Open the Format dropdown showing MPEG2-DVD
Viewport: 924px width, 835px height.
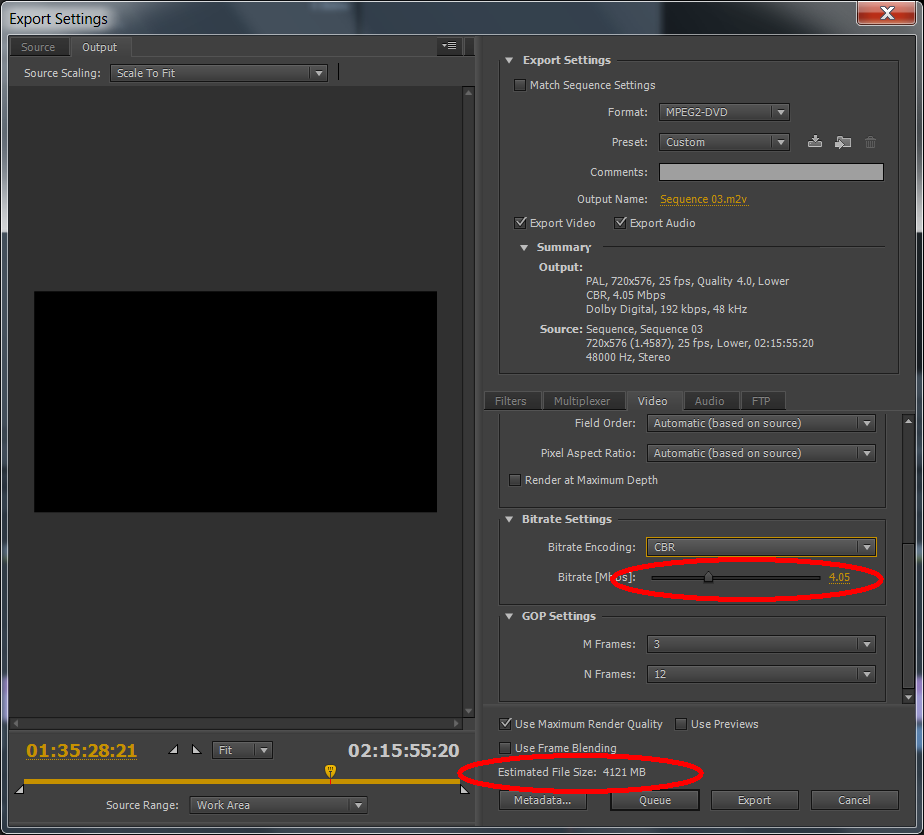(x=724, y=112)
